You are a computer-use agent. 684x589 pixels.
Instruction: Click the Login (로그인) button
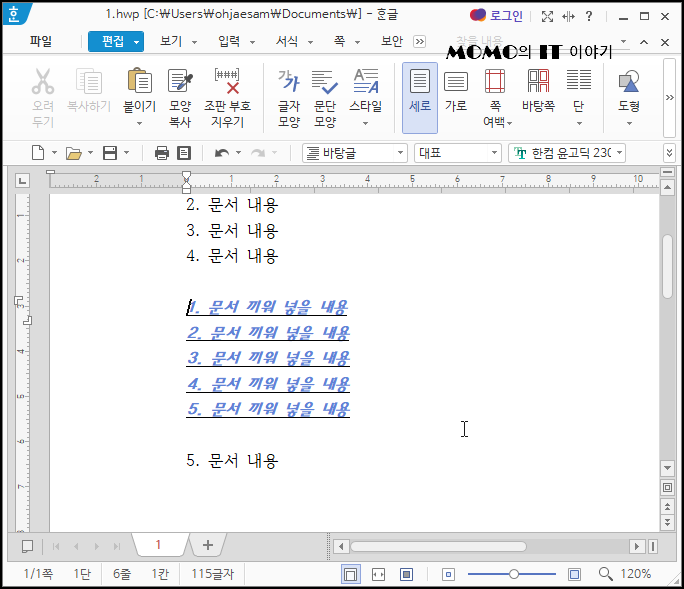click(x=496, y=16)
